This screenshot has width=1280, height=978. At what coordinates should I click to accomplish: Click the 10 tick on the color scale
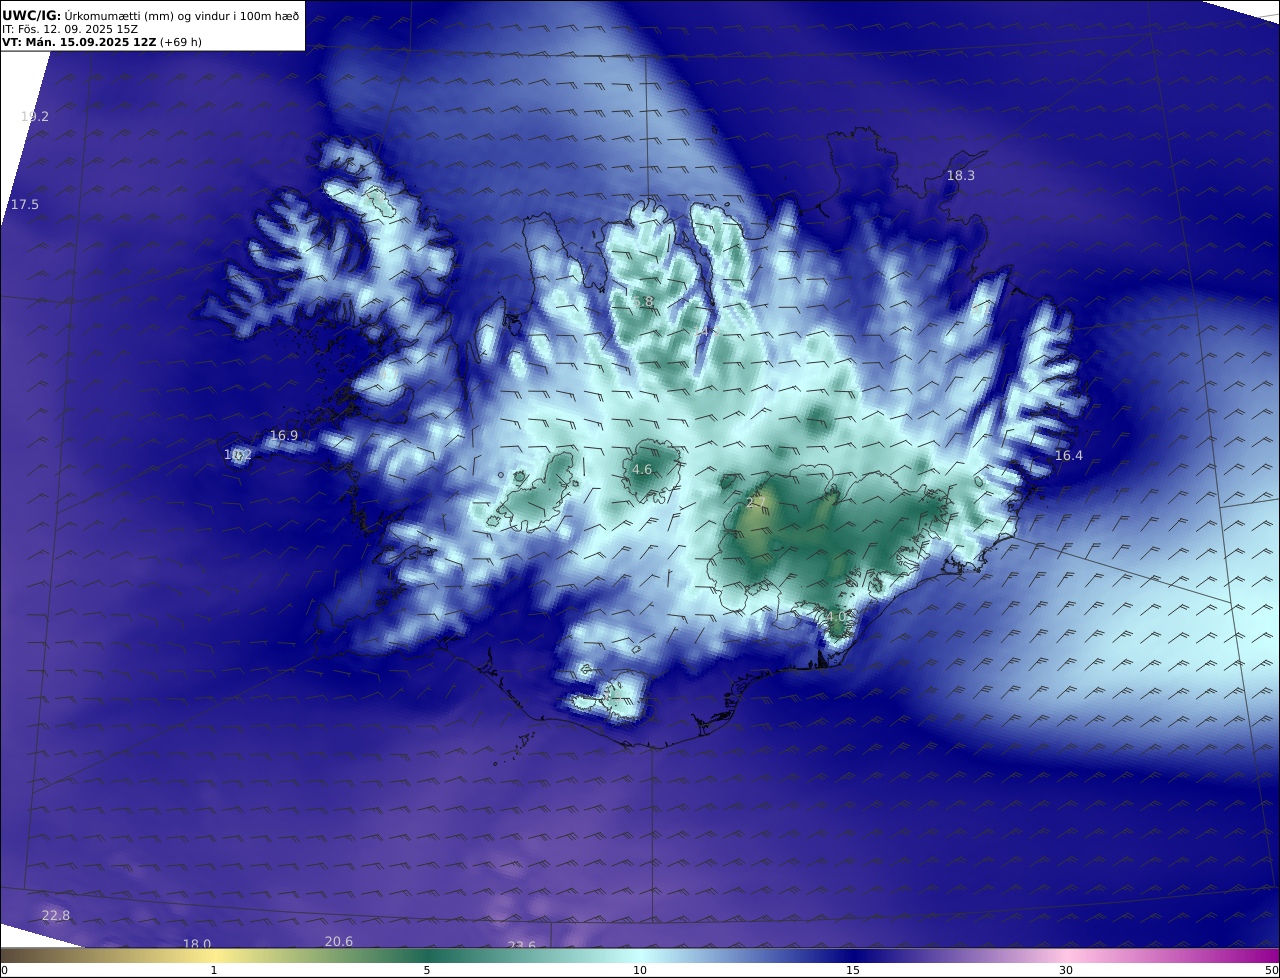click(640, 970)
